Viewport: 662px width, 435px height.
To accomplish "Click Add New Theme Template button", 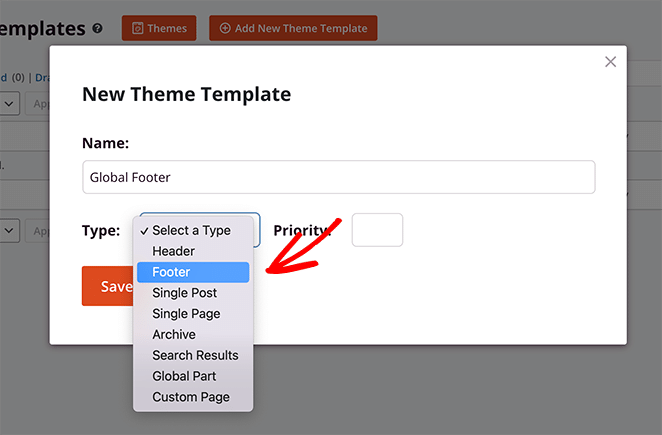I will coord(293,28).
